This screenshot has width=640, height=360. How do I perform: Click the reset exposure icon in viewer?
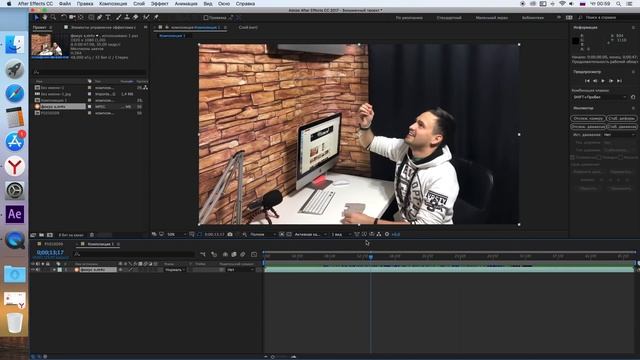click(387, 234)
